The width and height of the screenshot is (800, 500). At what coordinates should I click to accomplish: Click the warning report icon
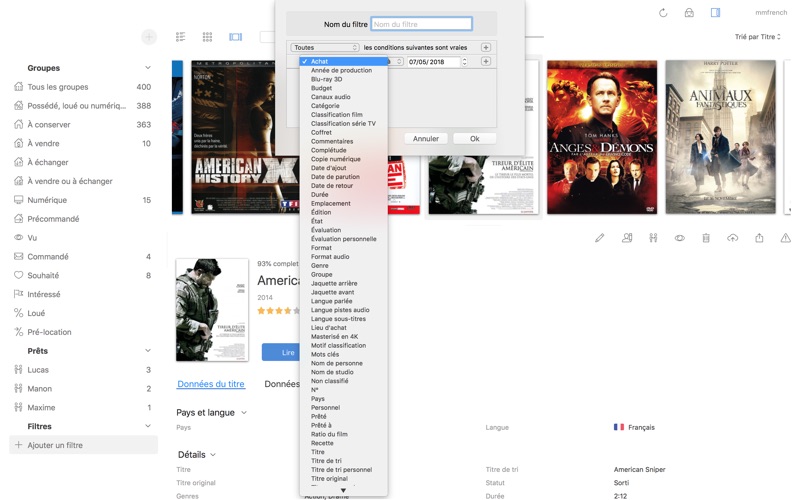coord(785,238)
